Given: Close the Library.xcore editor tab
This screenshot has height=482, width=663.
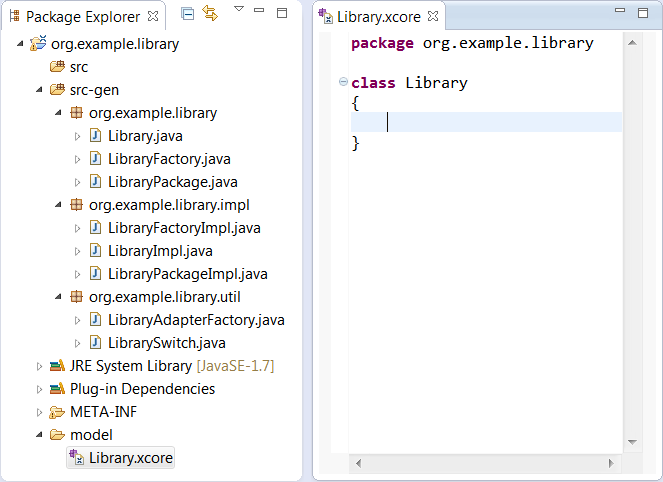Looking at the screenshot, I should 433,16.
